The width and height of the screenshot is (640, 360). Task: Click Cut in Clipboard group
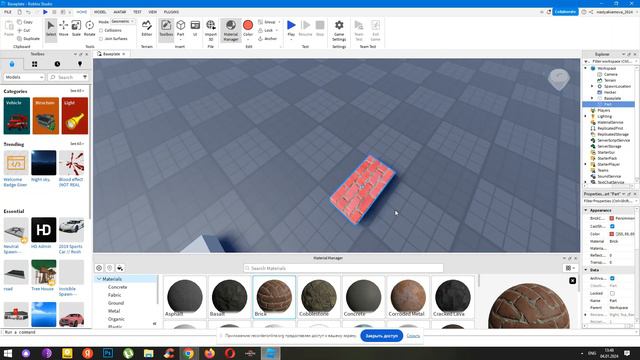(x=24, y=30)
